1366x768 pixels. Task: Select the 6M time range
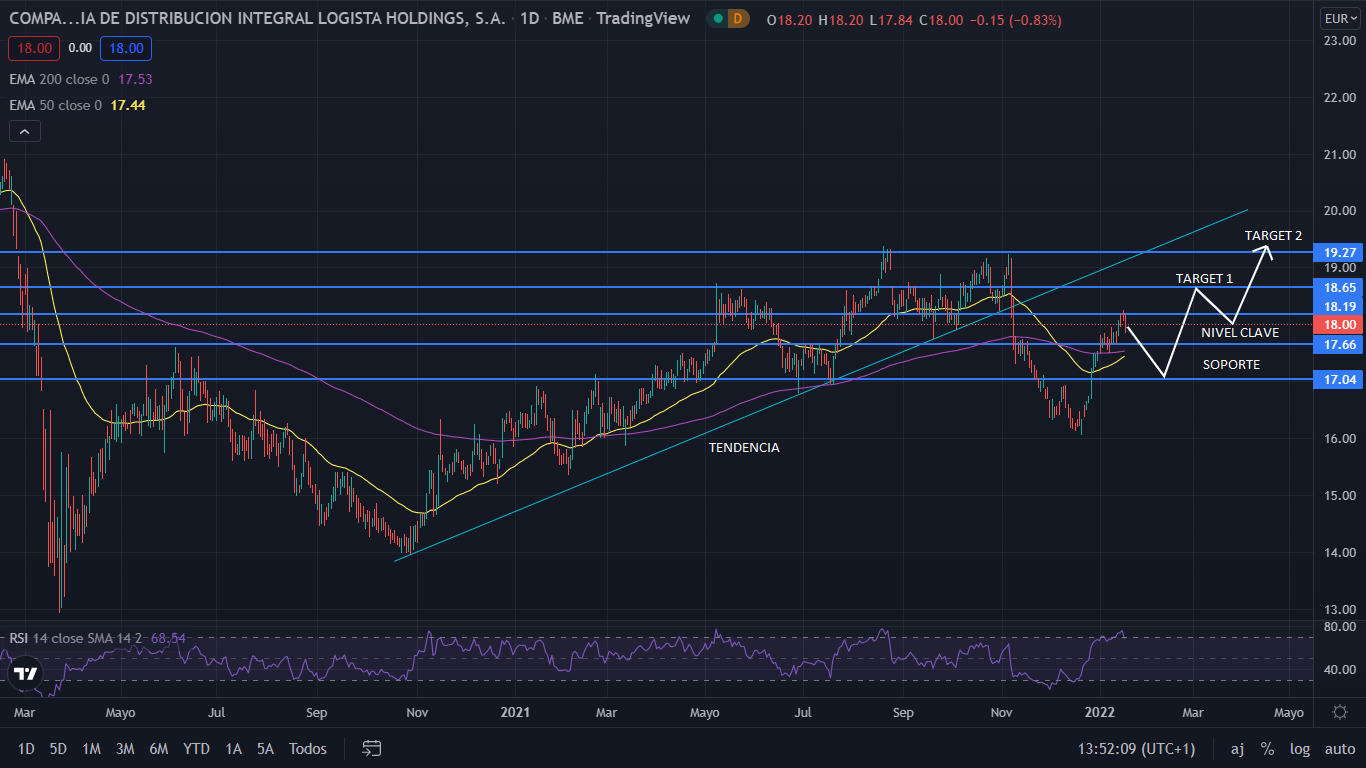158,748
